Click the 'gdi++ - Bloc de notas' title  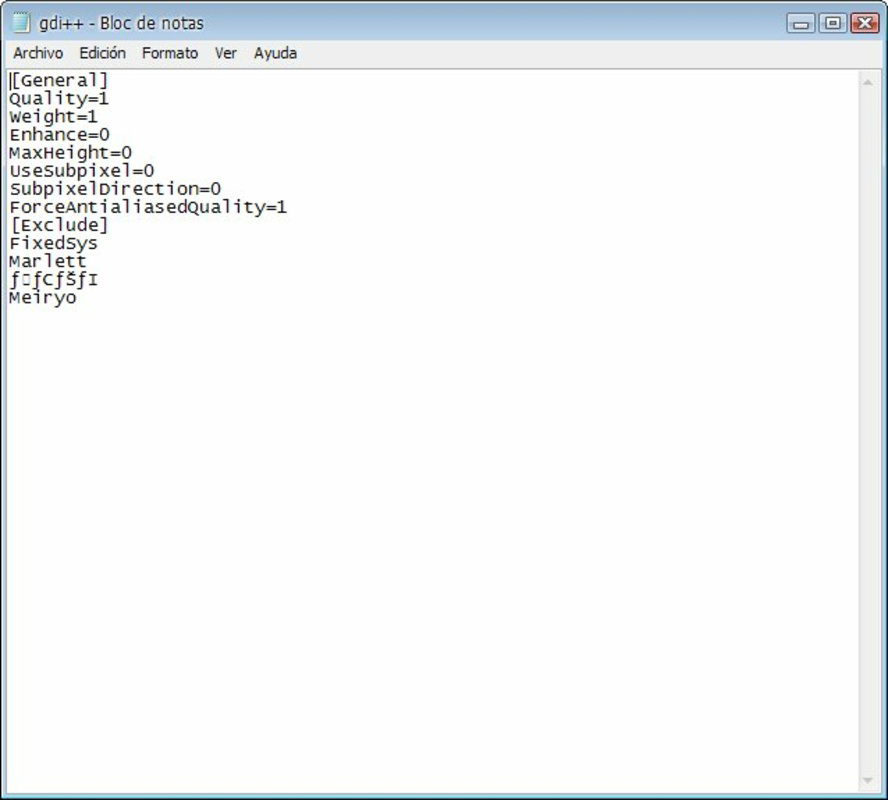(121, 23)
